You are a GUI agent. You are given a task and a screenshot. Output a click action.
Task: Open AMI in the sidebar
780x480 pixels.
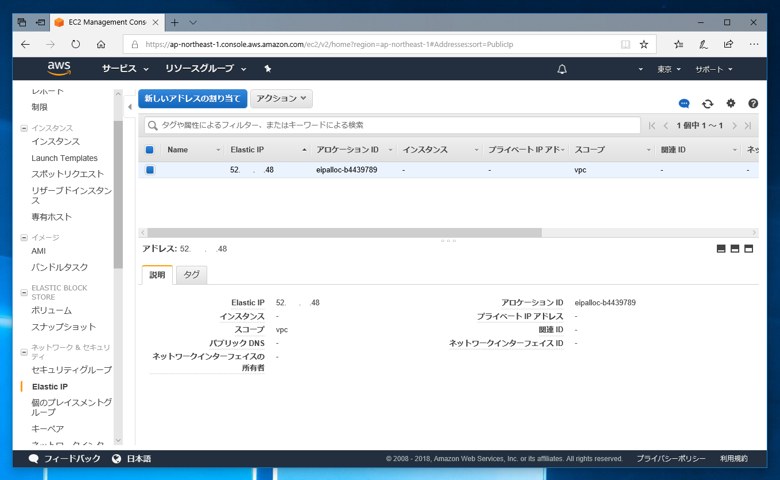click(x=38, y=251)
